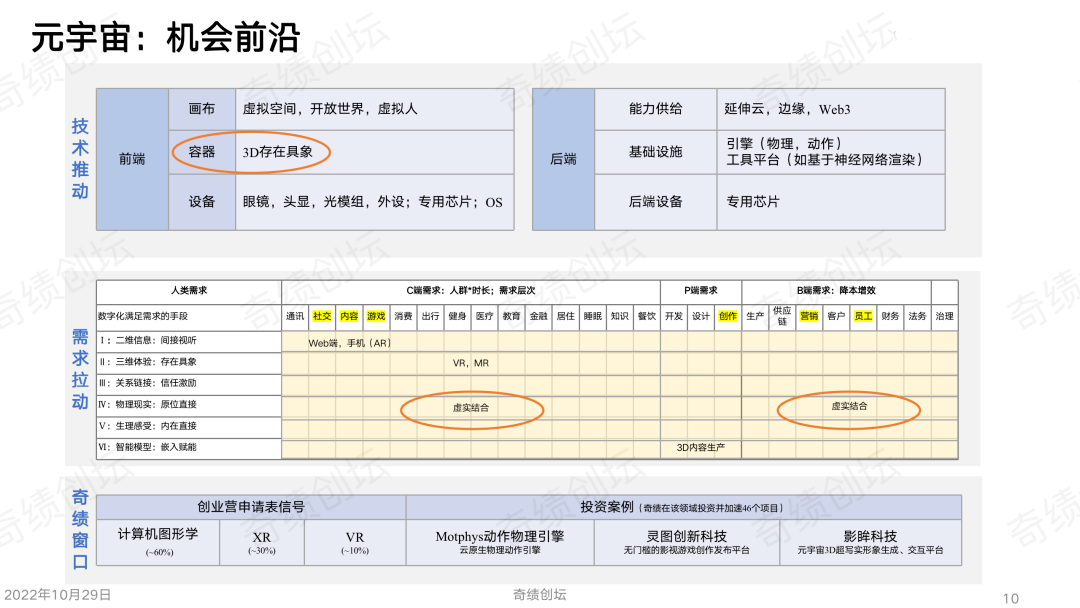The height and width of the screenshot is (608, 1080).
Task: Select the '居住' column header
Action: coord(565,316)
